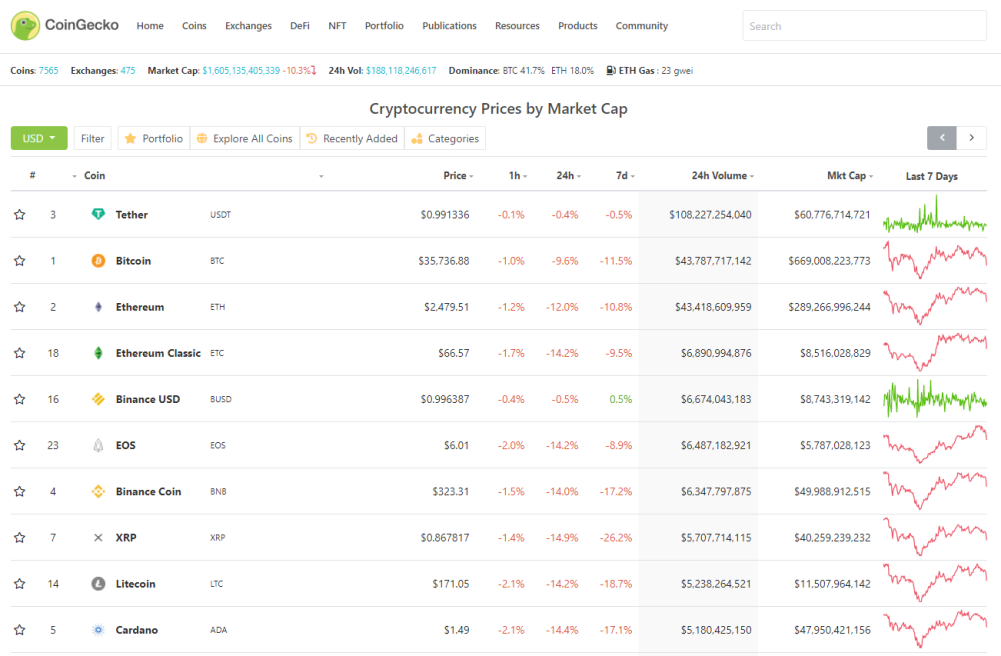Click the Bitcoin orange logo icon

[98, 260]
